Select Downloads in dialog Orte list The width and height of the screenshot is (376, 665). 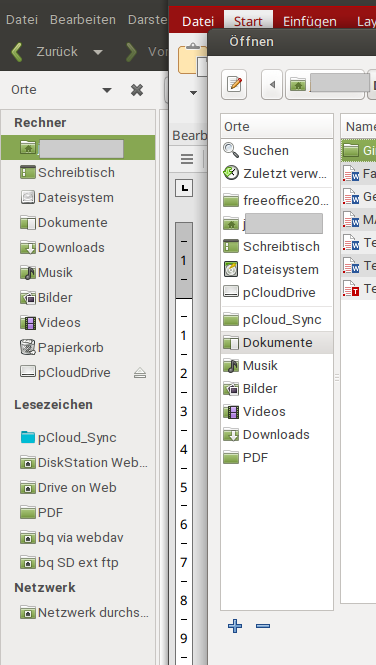277,435
